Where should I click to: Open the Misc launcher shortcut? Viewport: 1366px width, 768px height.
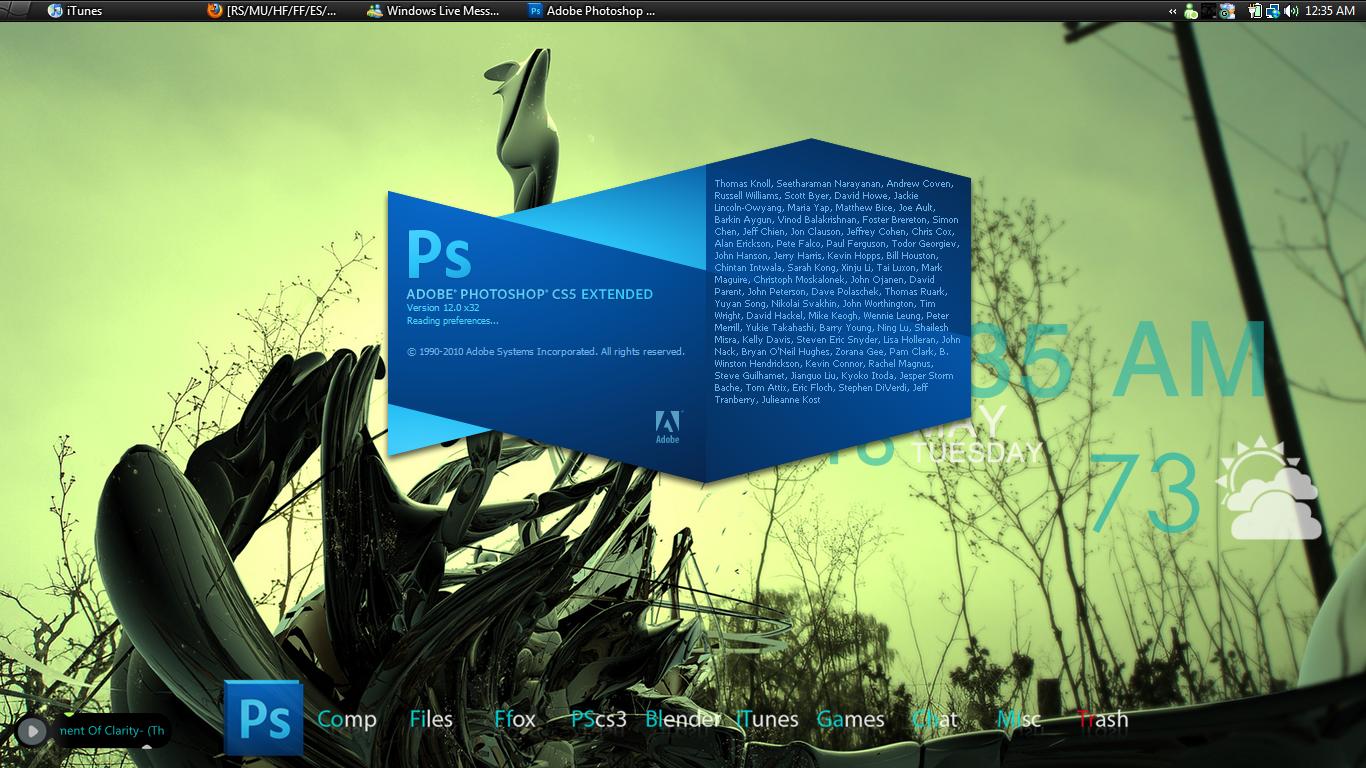tap(1018, 719)
